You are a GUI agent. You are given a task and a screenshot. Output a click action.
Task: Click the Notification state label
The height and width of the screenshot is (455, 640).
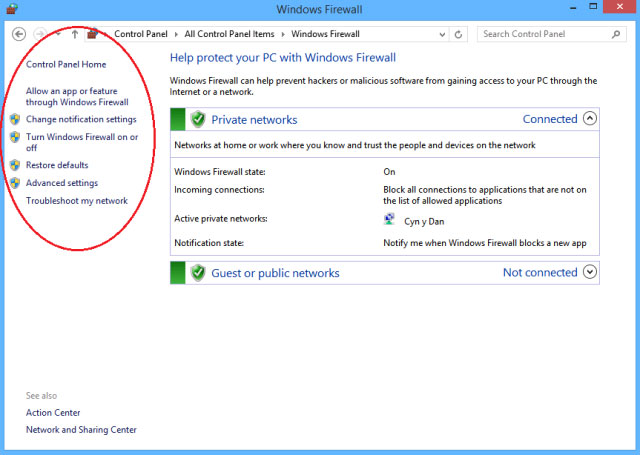pos(209,243)
